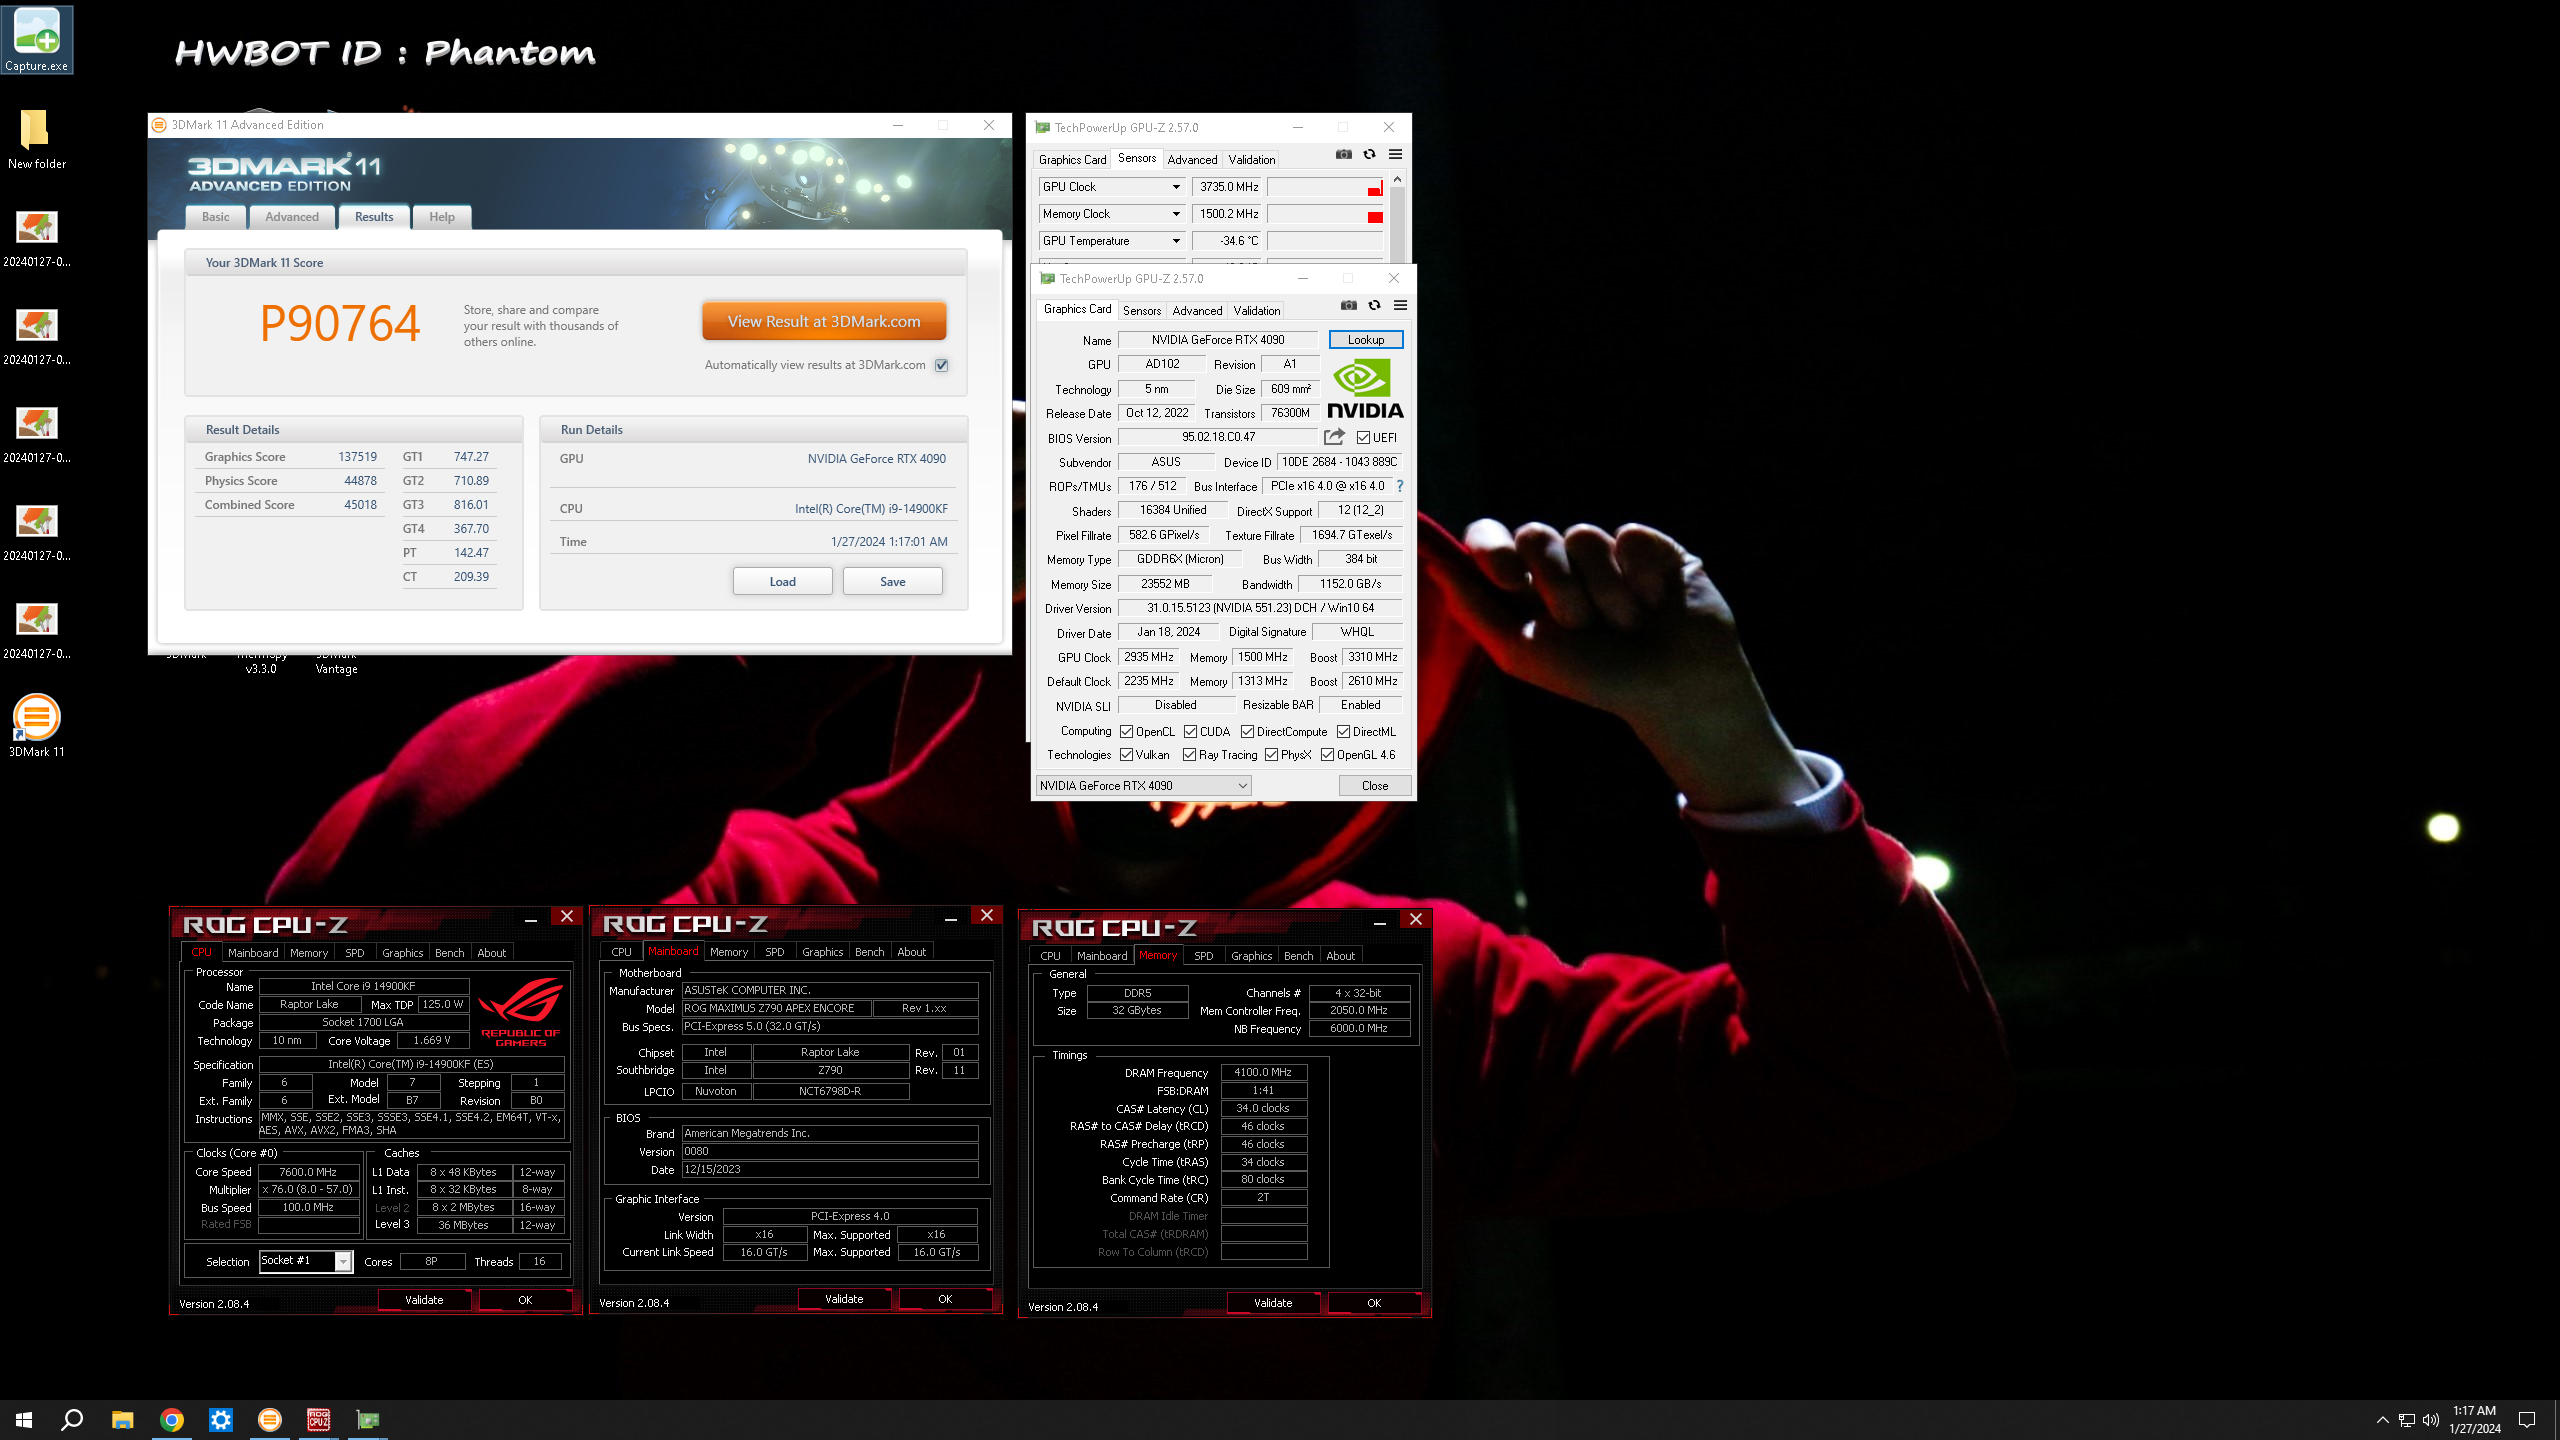Click Save button in Run Details
Viewport: 2560px width, 1440px height.
coord(893,582)
